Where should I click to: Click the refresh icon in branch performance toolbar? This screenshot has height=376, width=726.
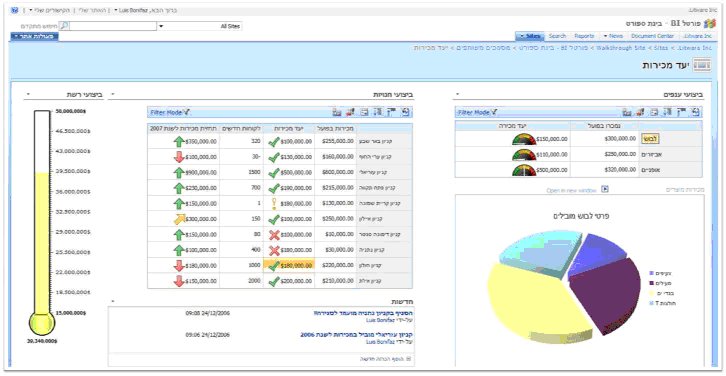click(x=695, y=112)
